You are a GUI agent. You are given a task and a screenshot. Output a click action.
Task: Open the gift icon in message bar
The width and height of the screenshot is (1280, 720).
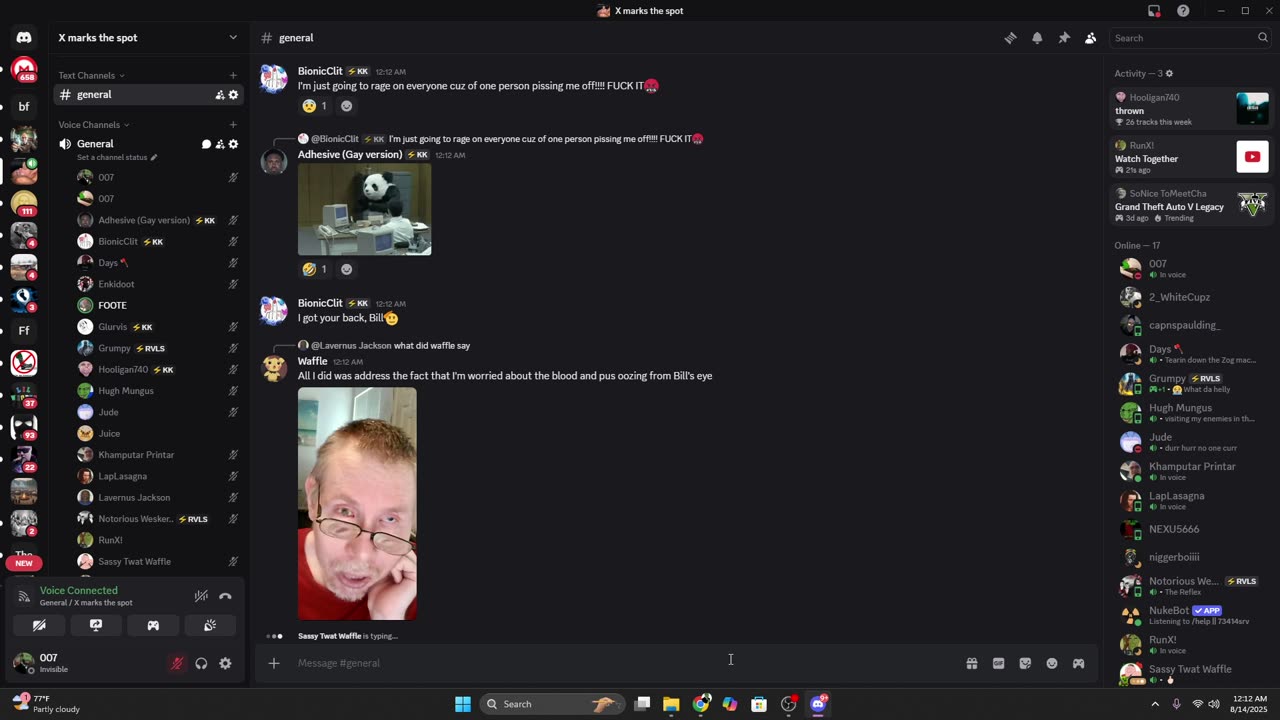971,663
